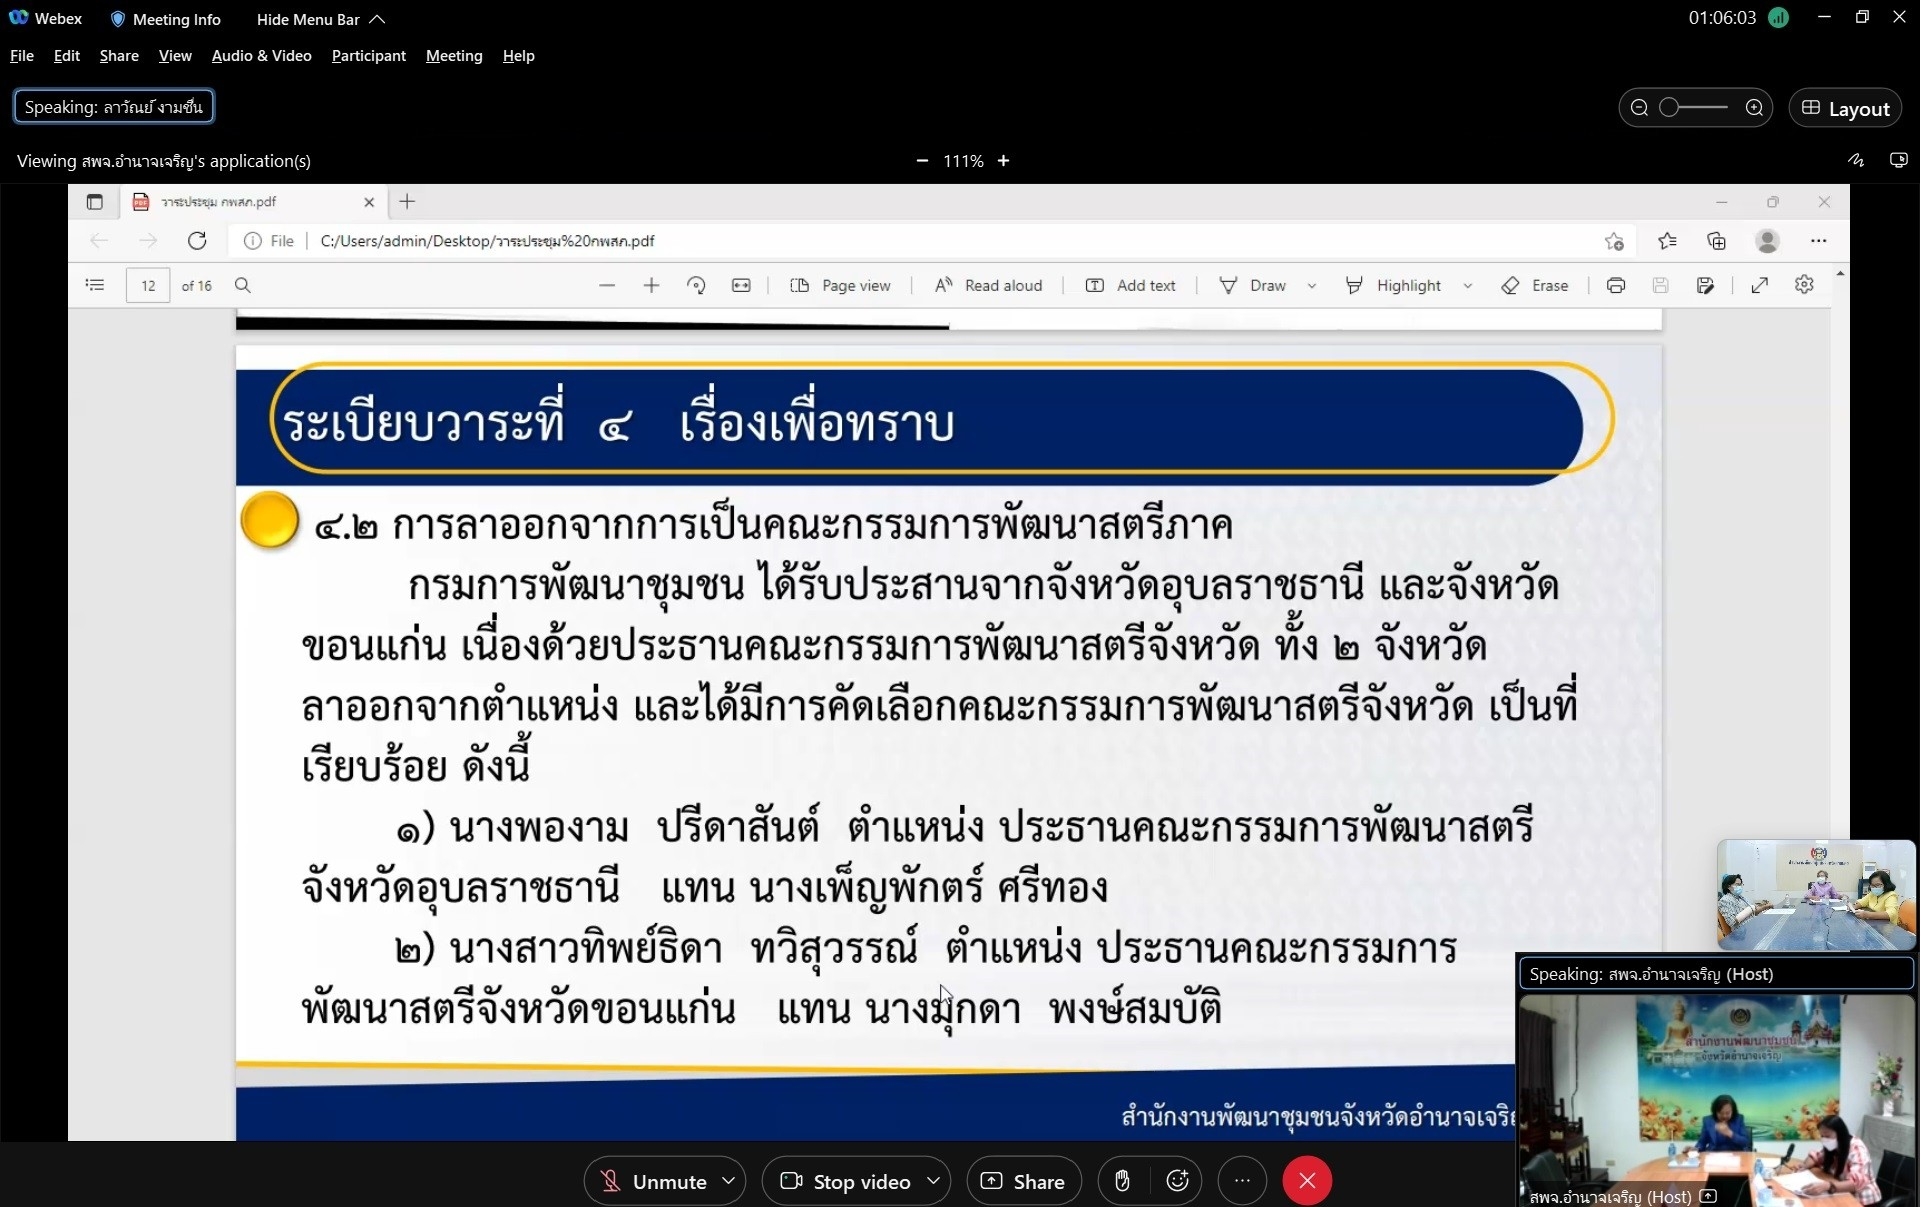Click the PDF rotate icon

[696, 285]
